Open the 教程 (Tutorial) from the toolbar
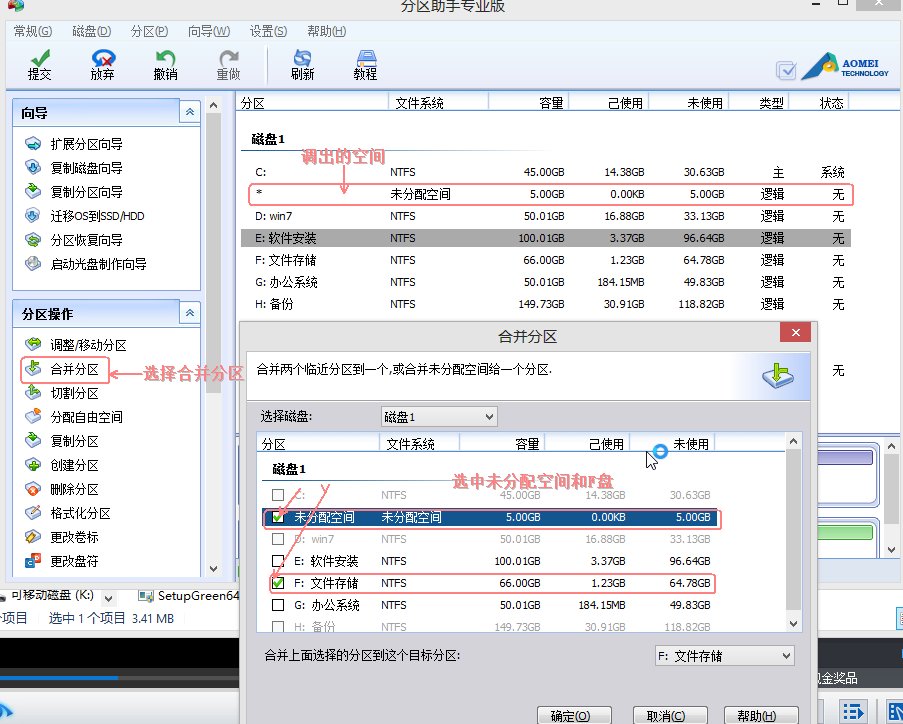This screenshot has height=724, width=903. (364, 63)
